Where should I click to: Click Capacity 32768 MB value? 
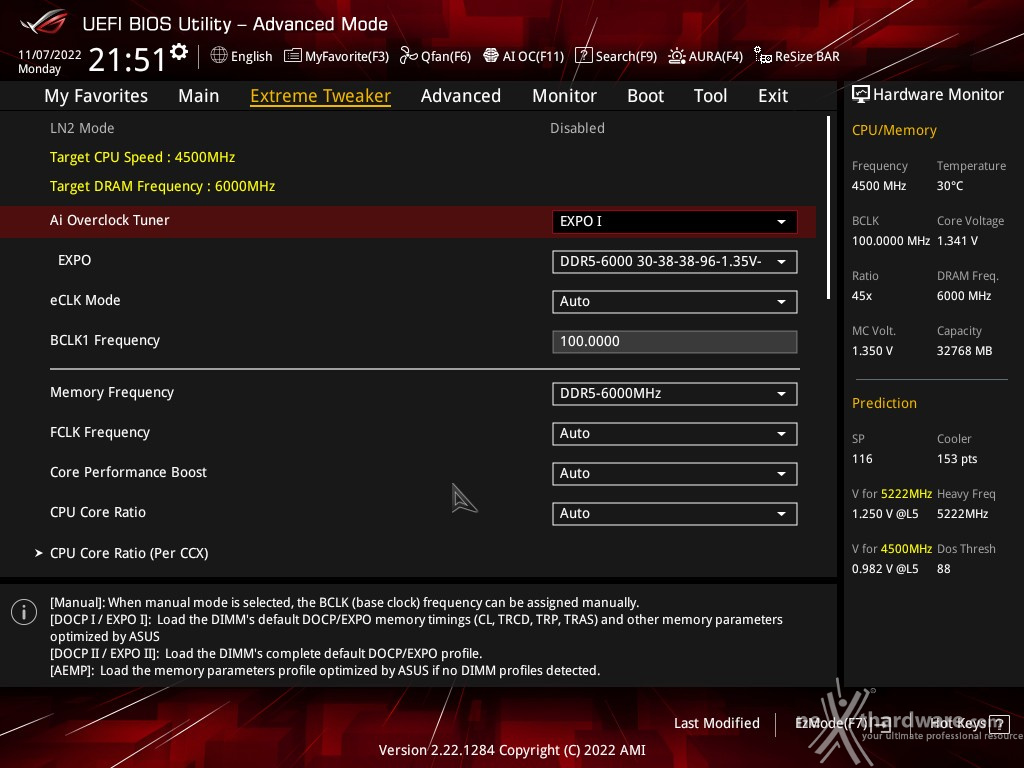[x=964, y=351]
